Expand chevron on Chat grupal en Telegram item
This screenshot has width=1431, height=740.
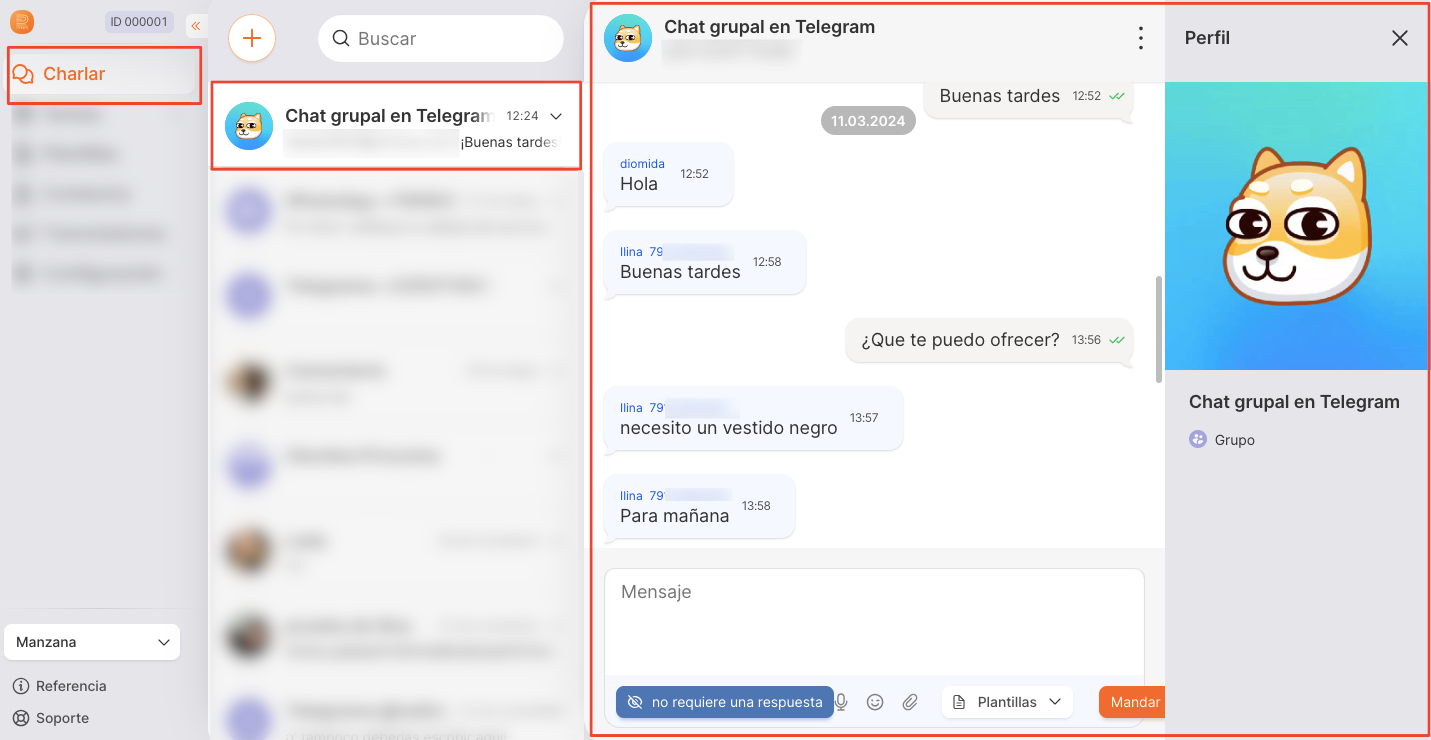click(x=557, y=116)
